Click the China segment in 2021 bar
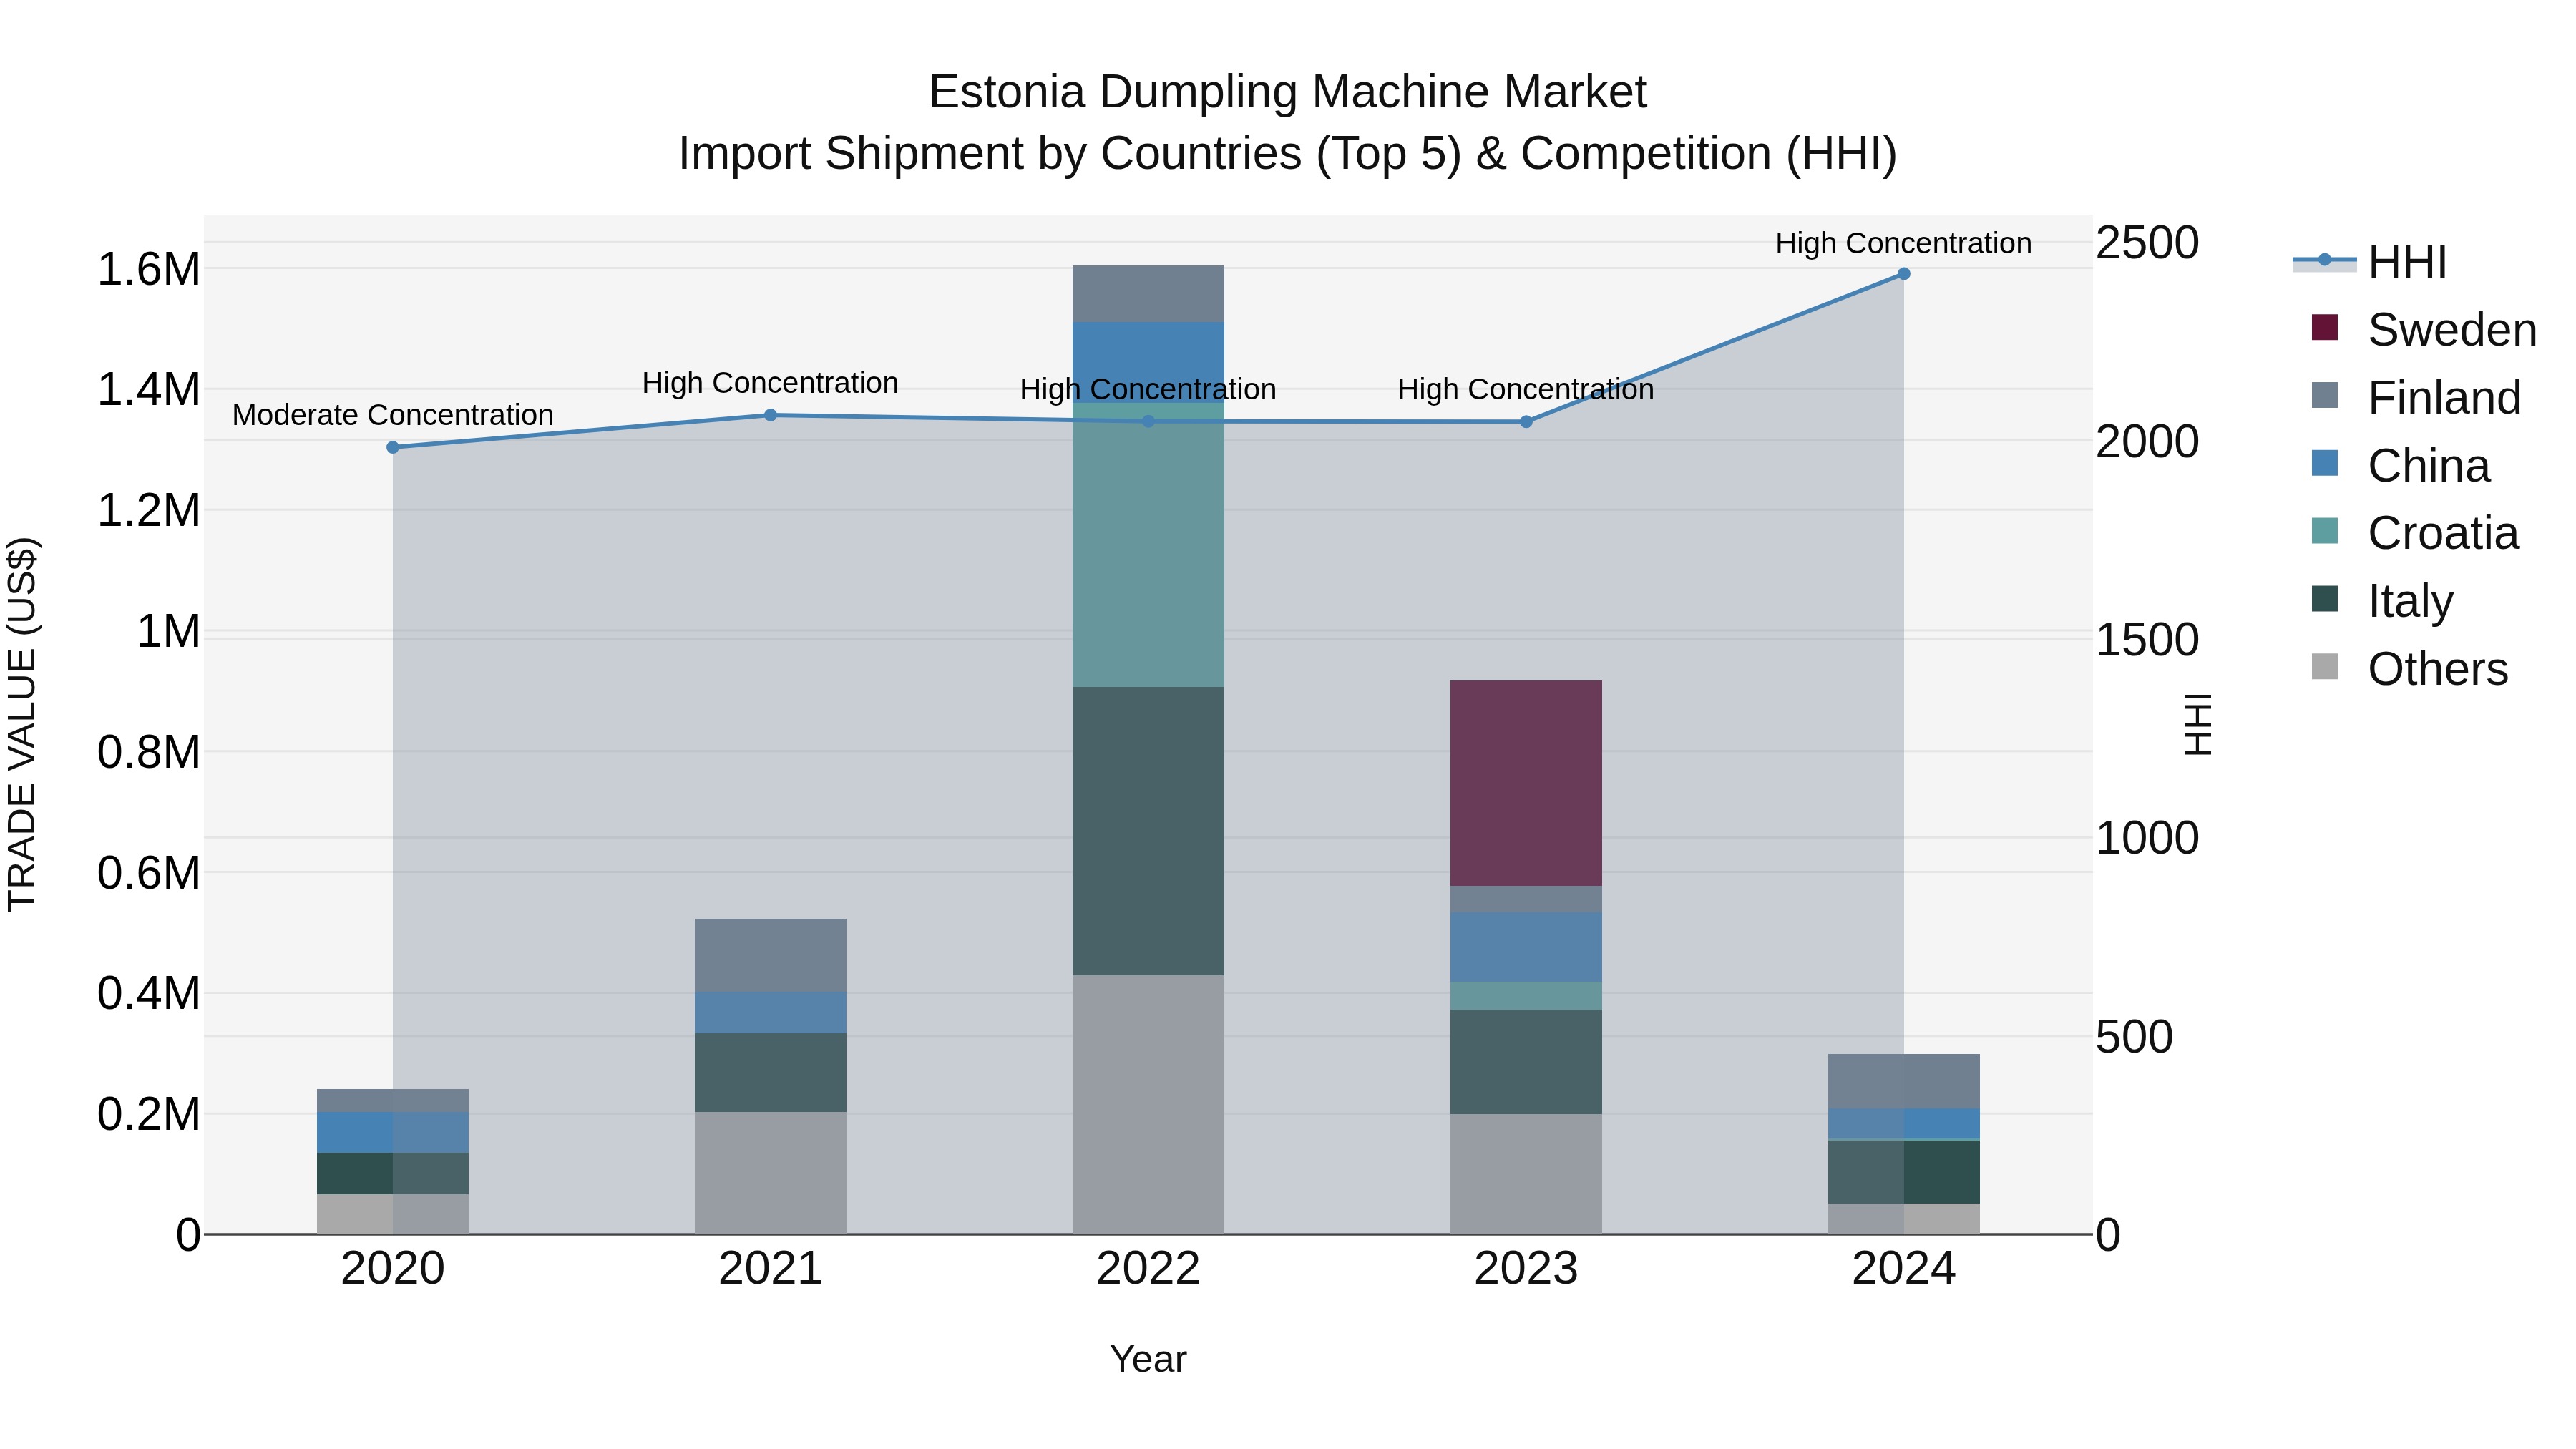Image resolution: width=2576 pixels, height=1449 pixels. [x=770, y=1012]
